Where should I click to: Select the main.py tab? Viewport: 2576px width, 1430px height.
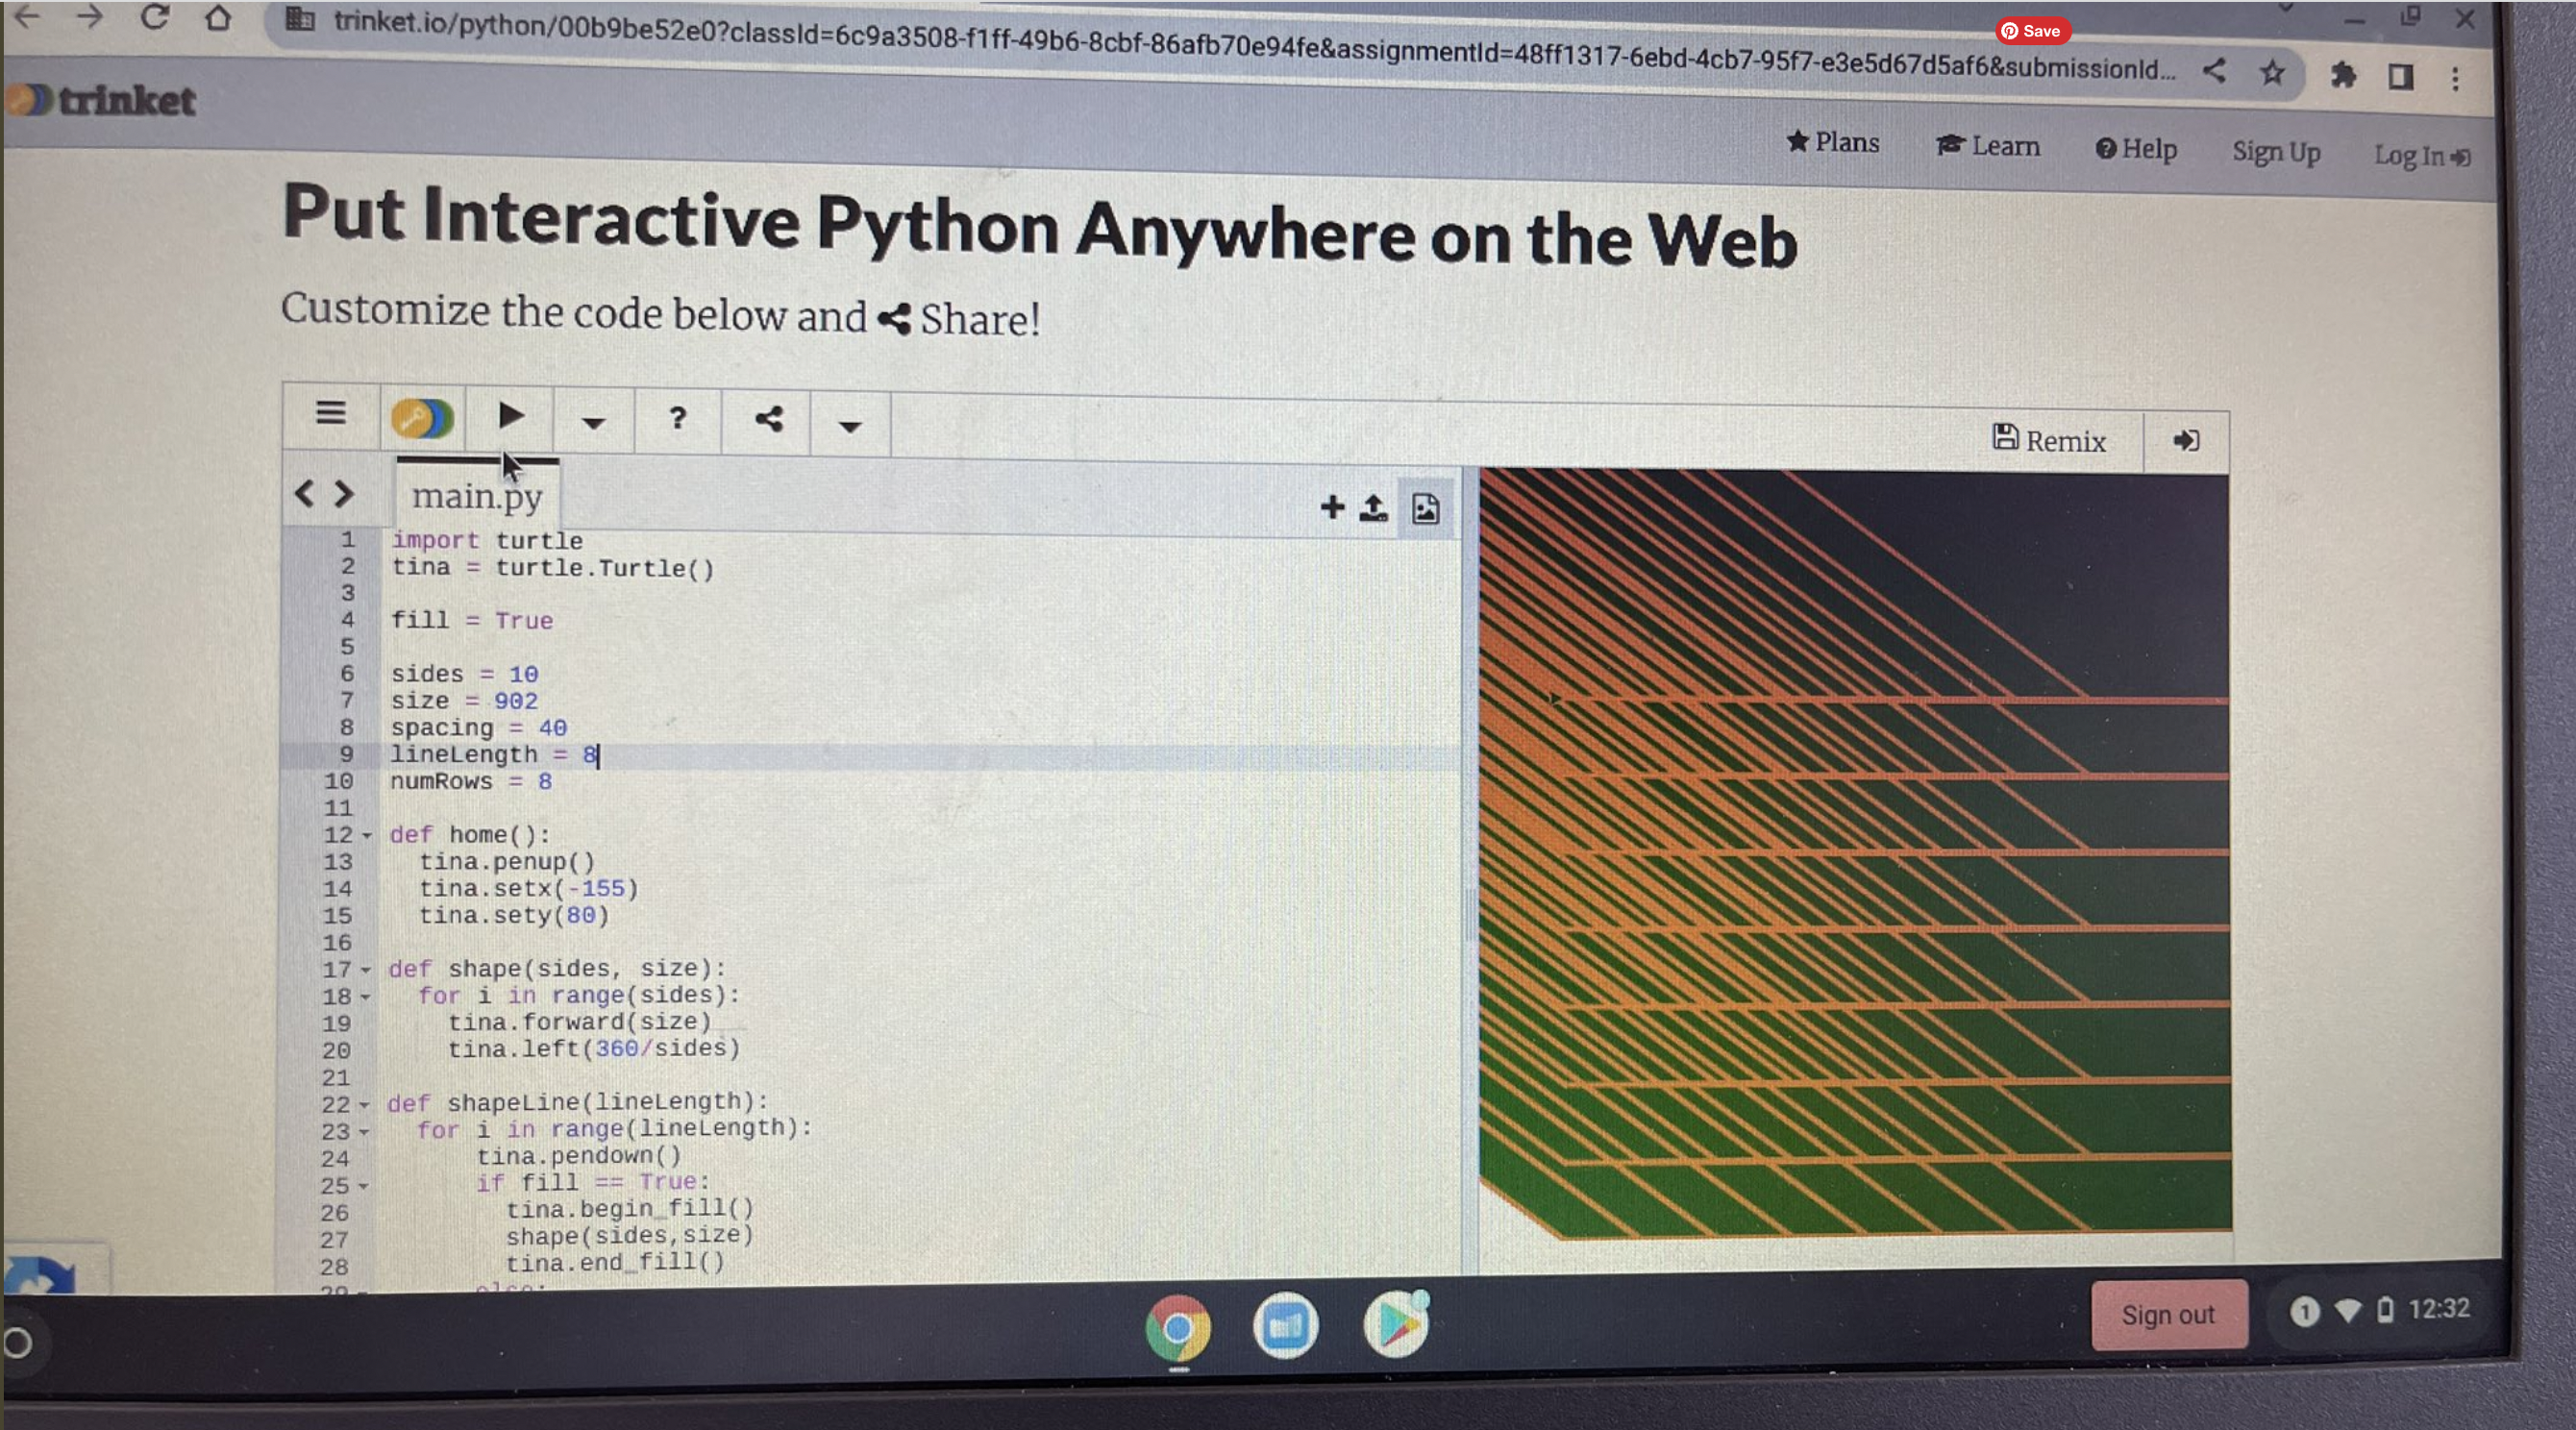(x=477, y=496)
